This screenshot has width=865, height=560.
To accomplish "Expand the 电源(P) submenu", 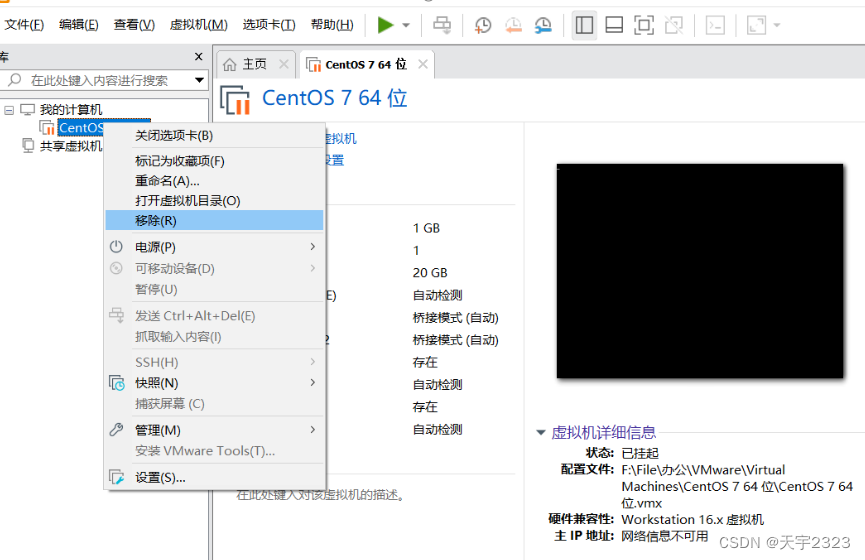I will pyautogui.click(x=214, y=247).
